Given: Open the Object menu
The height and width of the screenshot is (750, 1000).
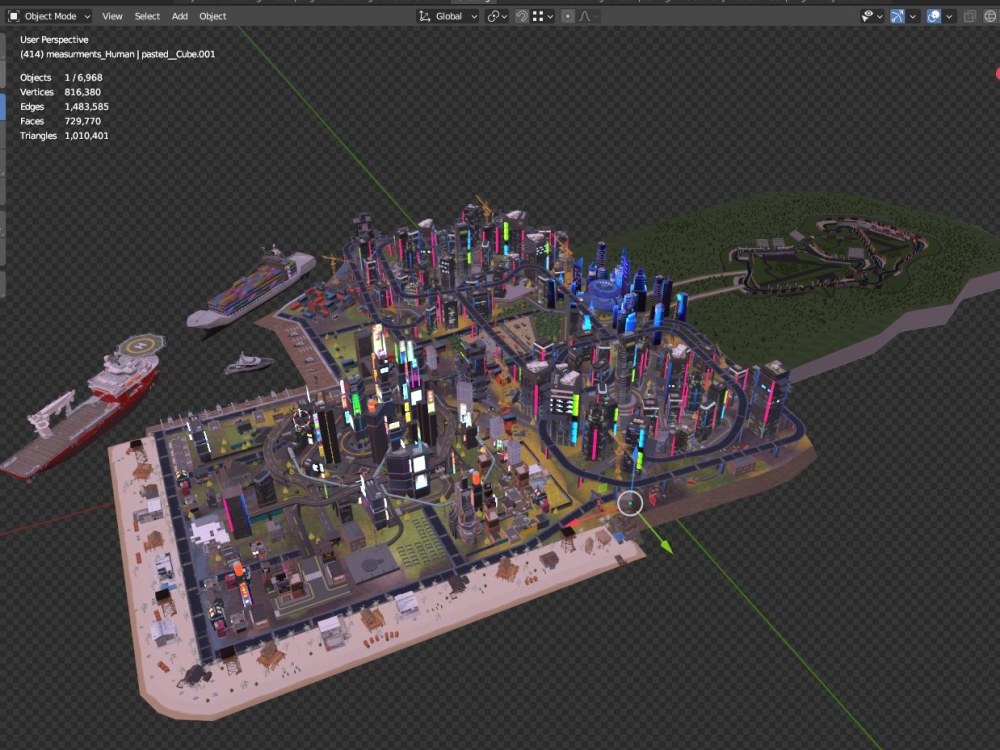Looking at the screenshot, I should click(x=212, y=16).
